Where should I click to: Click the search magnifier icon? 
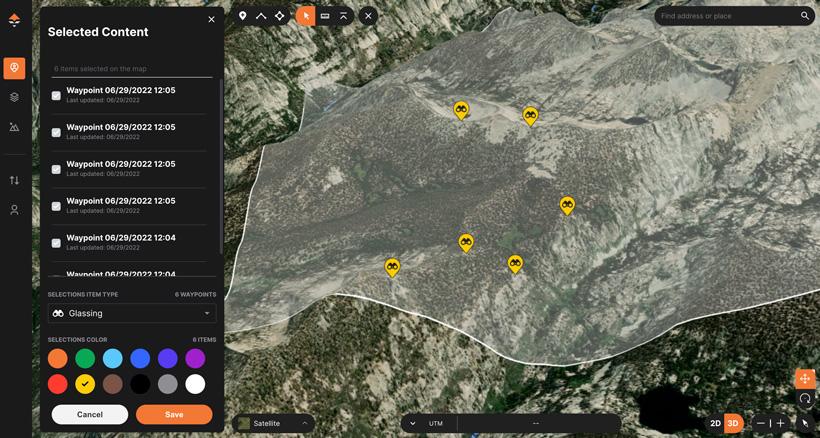pyautogui.click(x=805, y=16)
